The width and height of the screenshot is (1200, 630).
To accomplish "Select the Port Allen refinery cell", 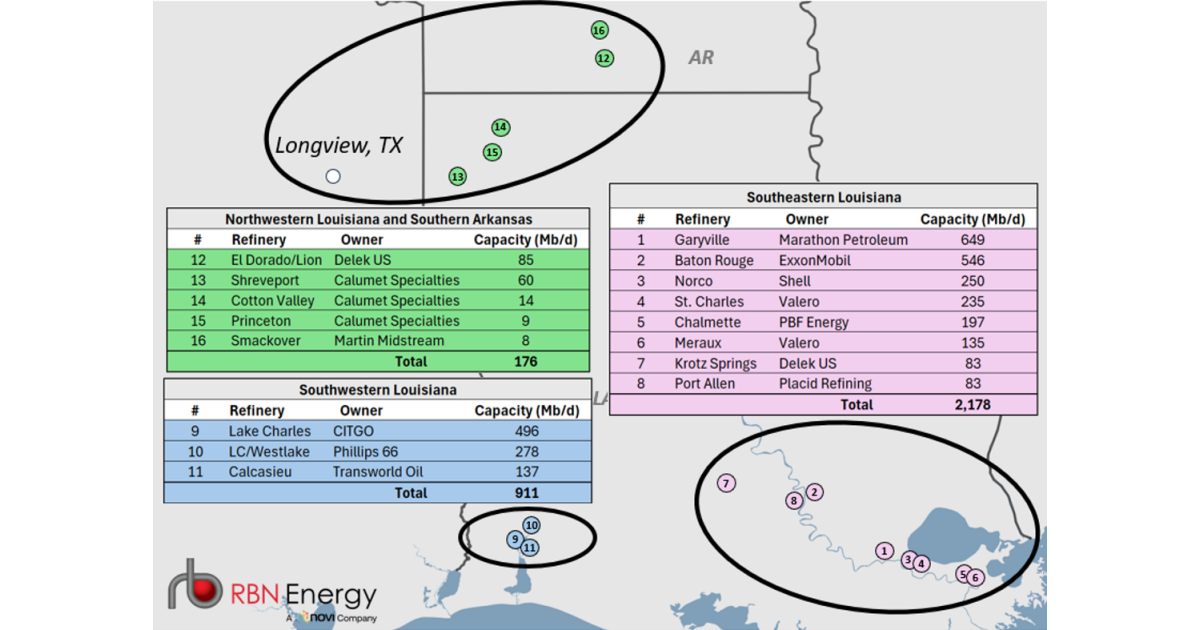I will coord(704,384).
